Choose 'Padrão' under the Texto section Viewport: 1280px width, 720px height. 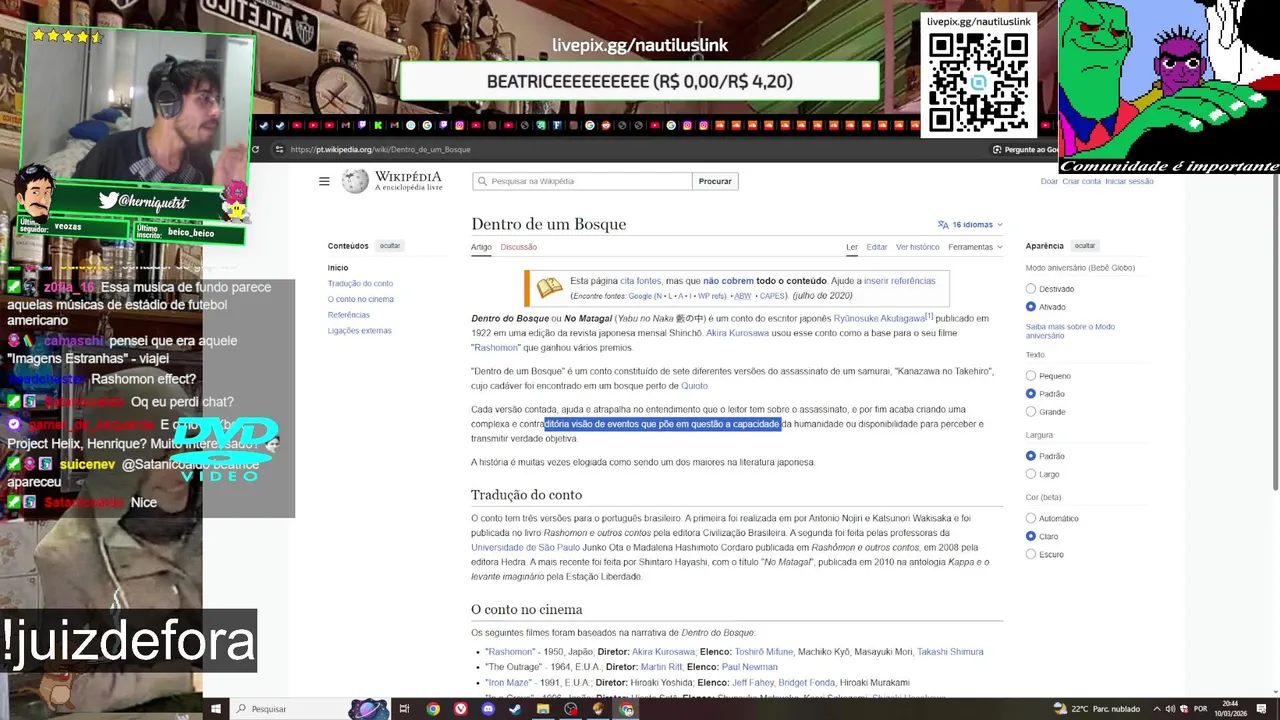tap(1031, 394)
